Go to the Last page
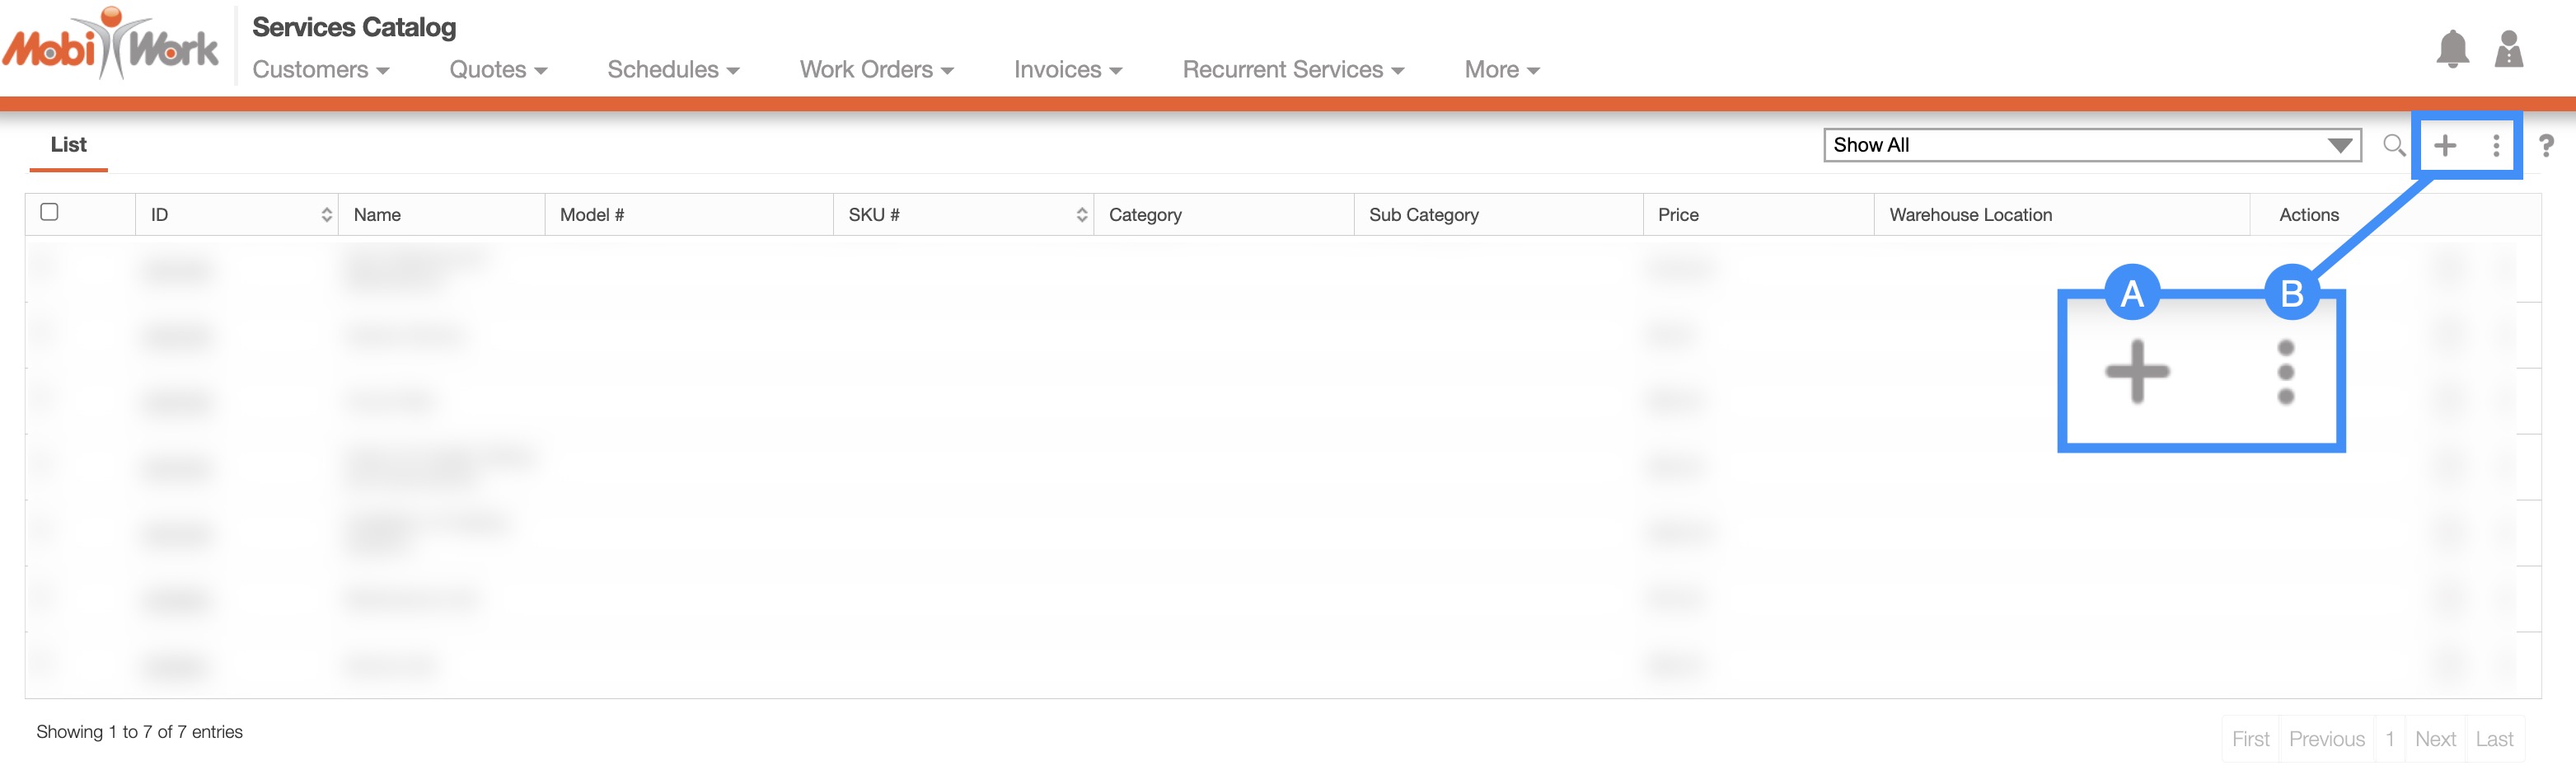This screenshot has height=775, width=2576. 2494,739
